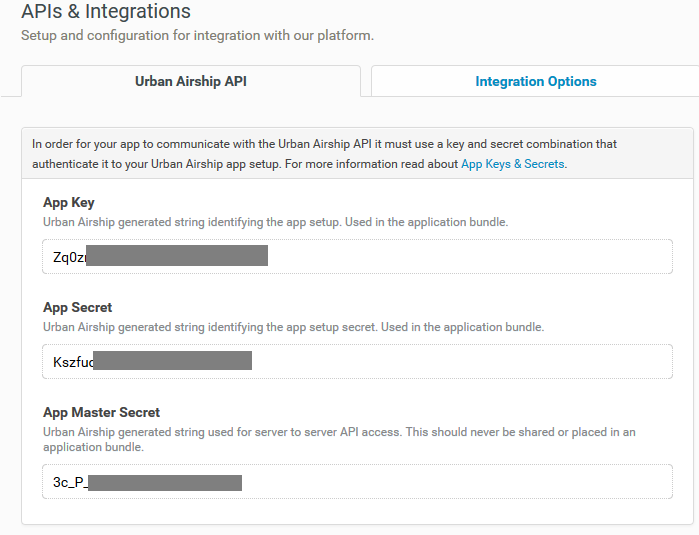Click the App Key label heading

click(x=69, y=202)
